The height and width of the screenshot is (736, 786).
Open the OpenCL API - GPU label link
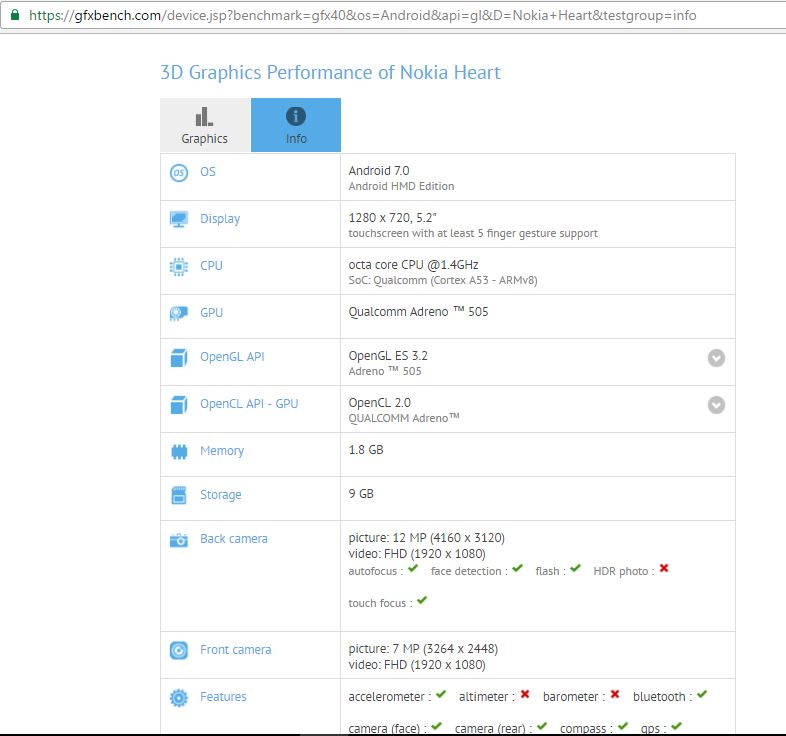pos(249,404)
